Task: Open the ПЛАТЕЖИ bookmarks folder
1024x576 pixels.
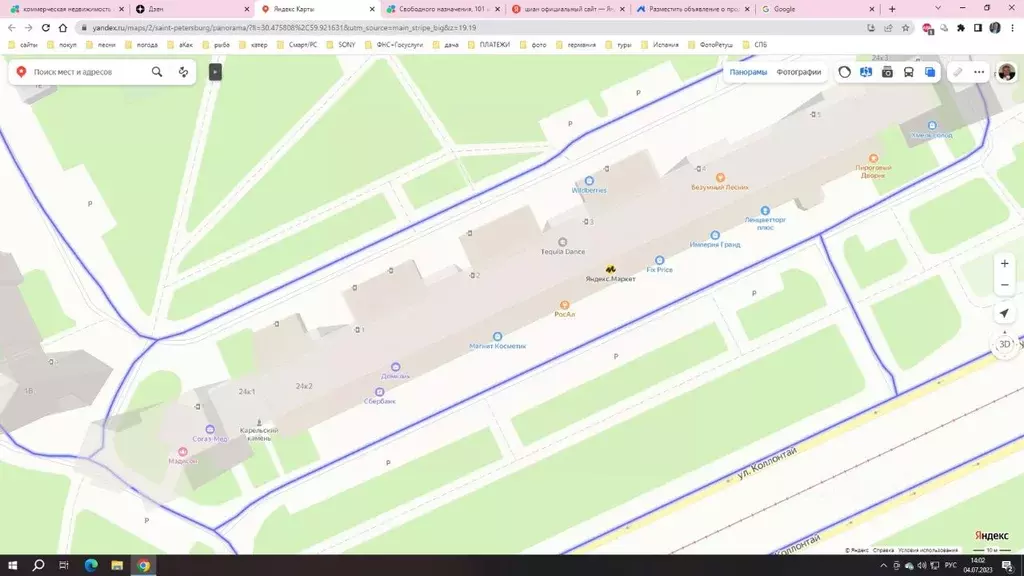Action: pyautogui.click(x=489, y=45)
